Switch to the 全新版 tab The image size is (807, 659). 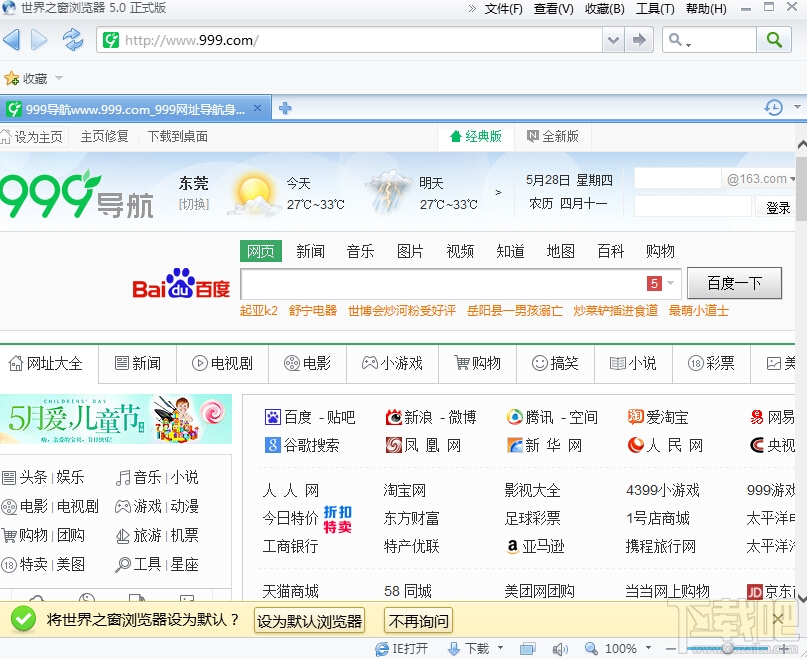(x=553, y=136)
